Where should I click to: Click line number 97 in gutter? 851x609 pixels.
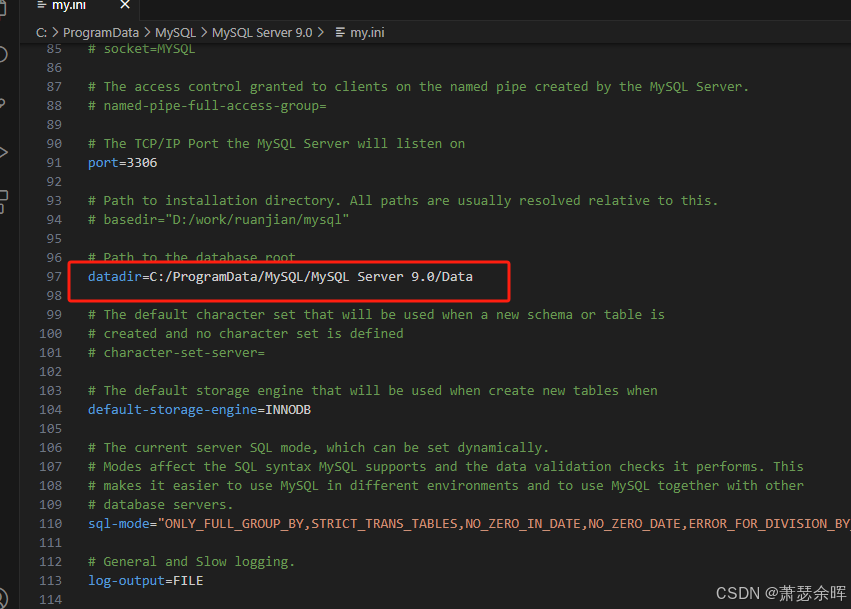[x=53, y=276]
